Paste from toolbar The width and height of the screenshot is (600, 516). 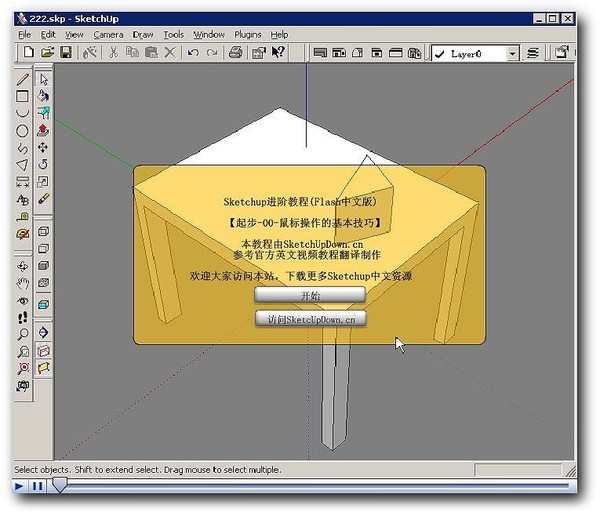pyautogui.click(x=152, y=52)
